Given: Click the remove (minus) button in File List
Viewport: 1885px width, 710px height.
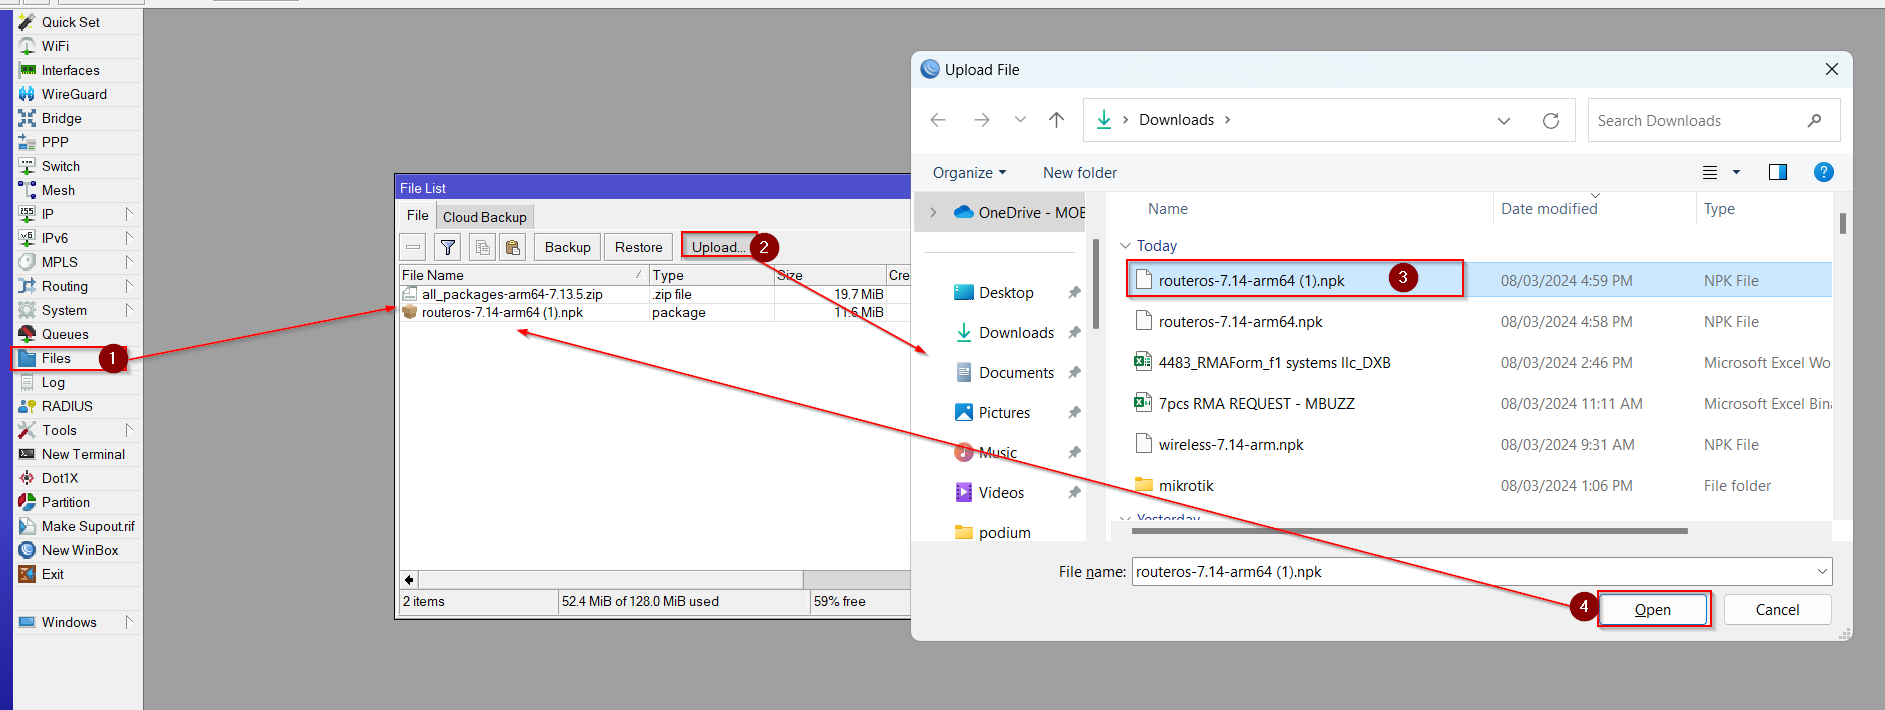Looking at the screenshot, I should click(413, 247).
